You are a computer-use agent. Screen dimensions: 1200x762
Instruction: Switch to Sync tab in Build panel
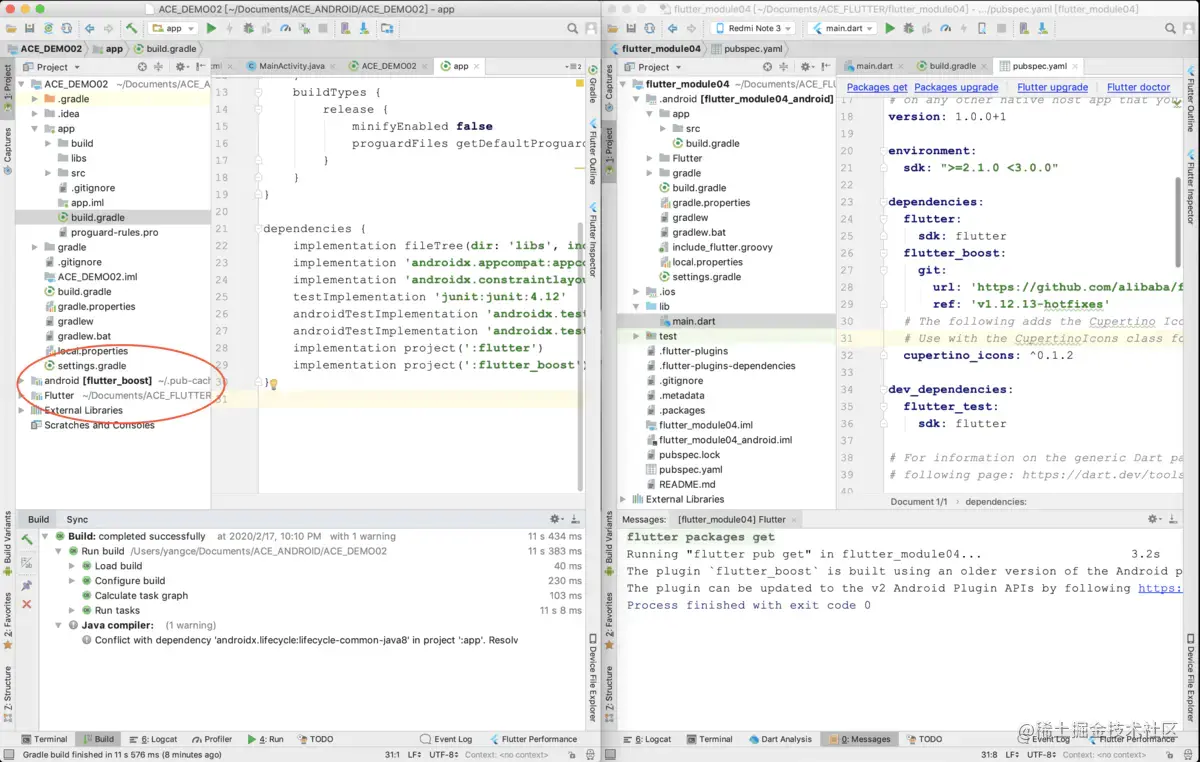(x=77, y=519)
